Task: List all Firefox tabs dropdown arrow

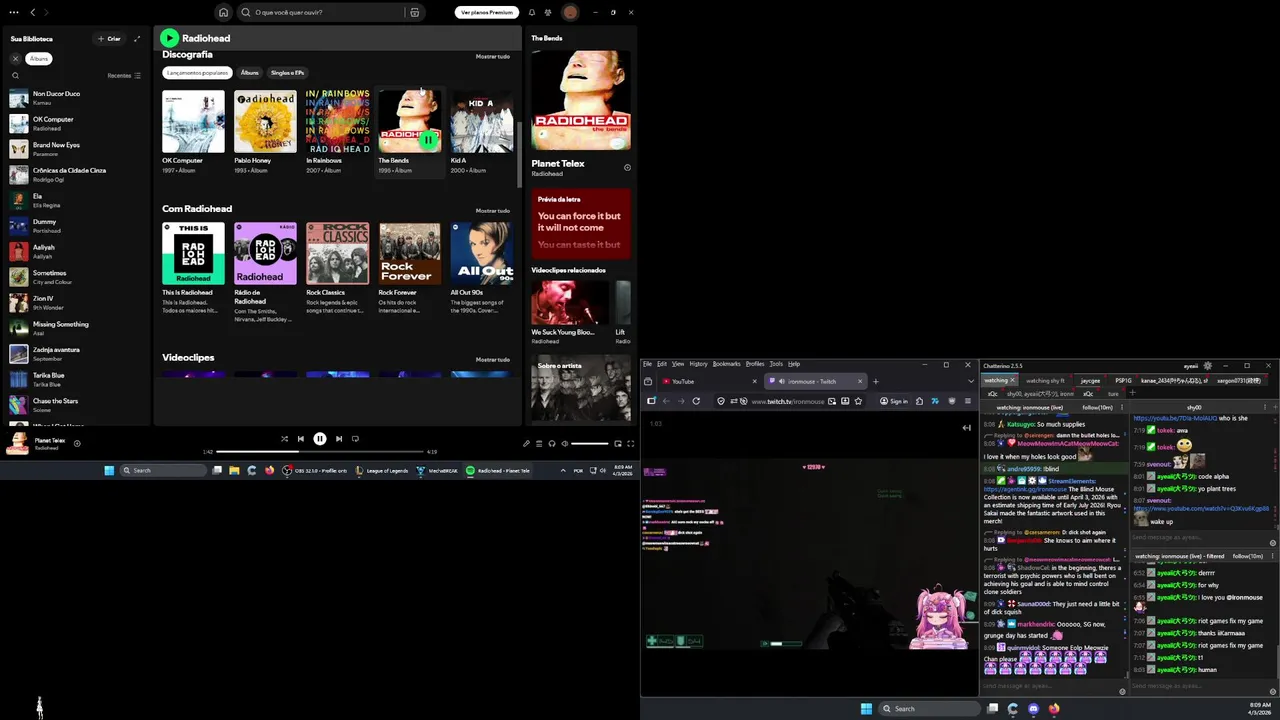Action: 970,381
